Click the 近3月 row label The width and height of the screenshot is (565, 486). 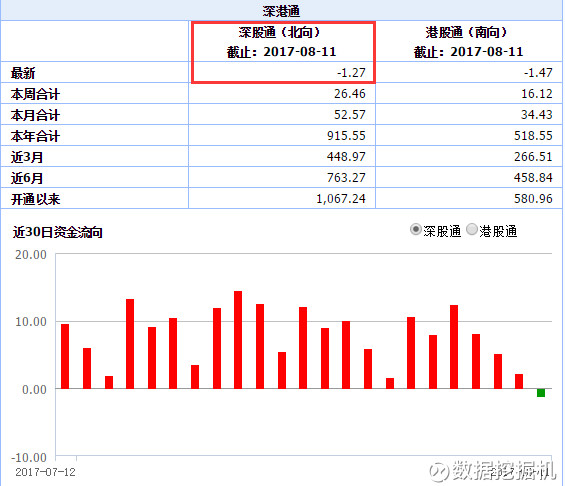pos(27,157)
